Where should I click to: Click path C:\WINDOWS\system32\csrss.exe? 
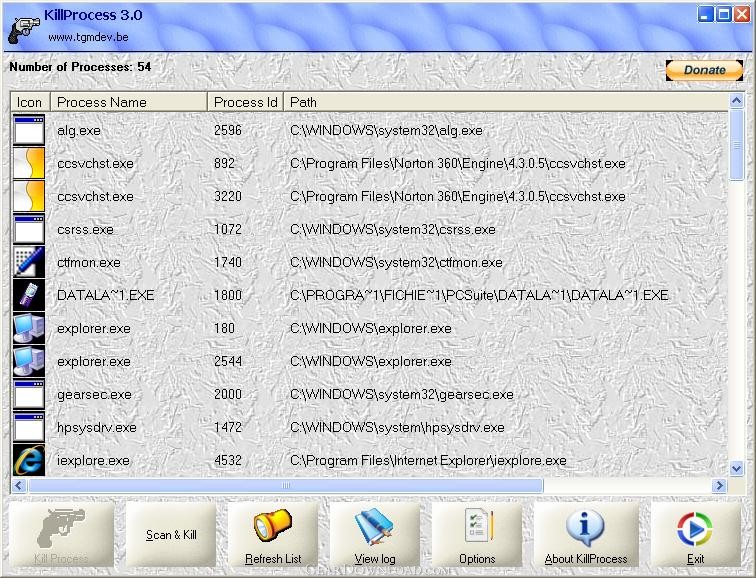(x=393, y=229)
